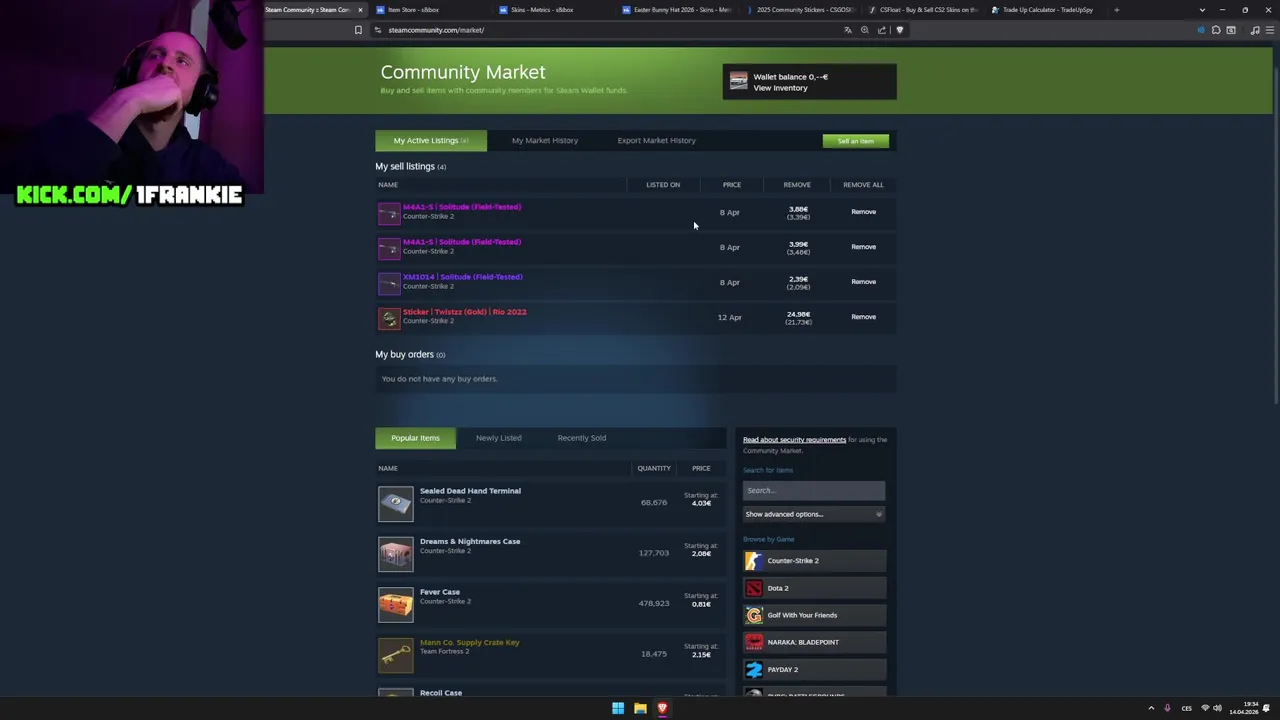Click the Brave browser taskbar icon
1280x720 pixels.
(662, 708)
